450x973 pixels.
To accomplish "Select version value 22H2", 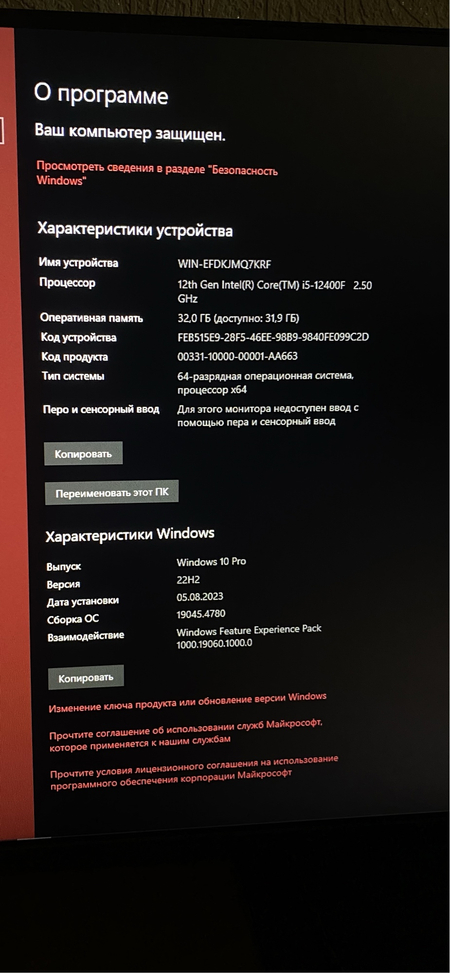I will click(190, 579).
